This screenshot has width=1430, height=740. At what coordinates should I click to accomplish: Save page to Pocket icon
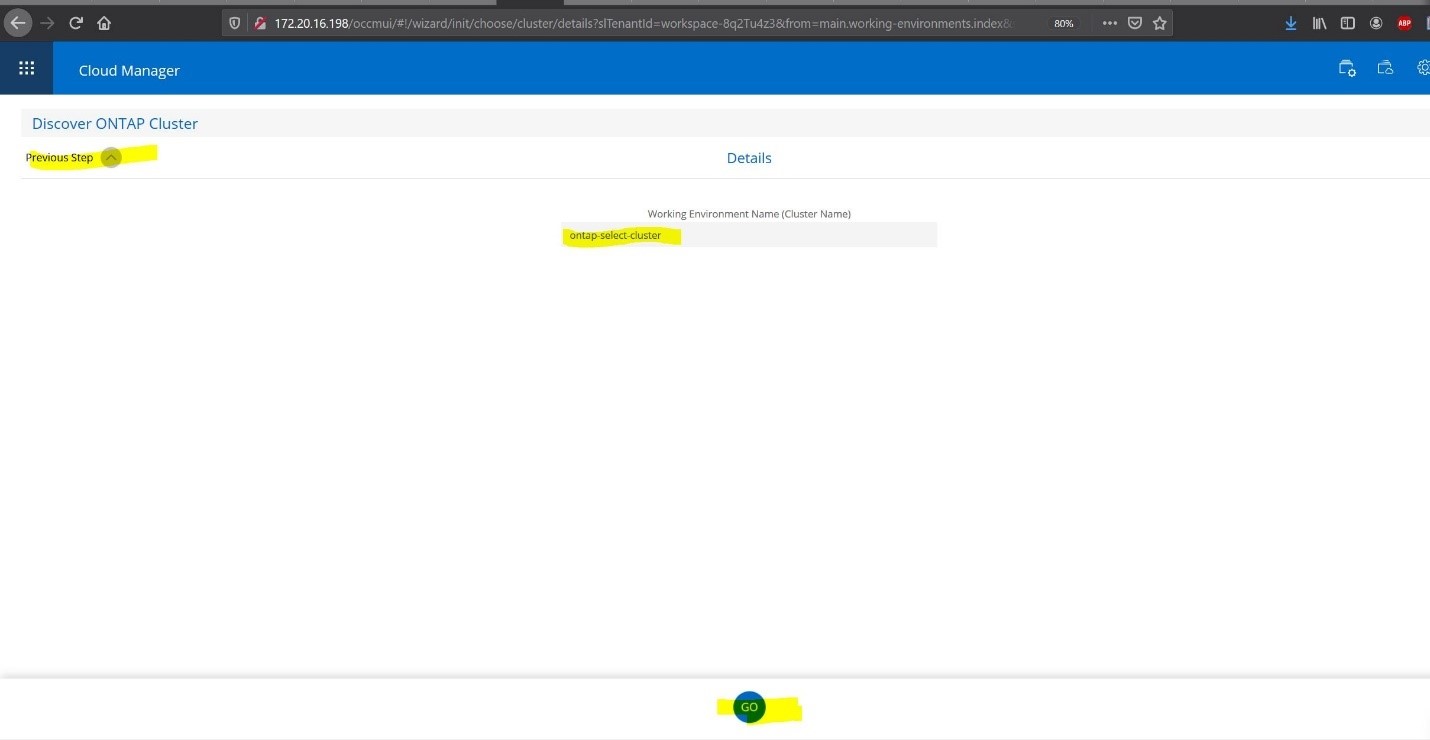pos(1135,22)
